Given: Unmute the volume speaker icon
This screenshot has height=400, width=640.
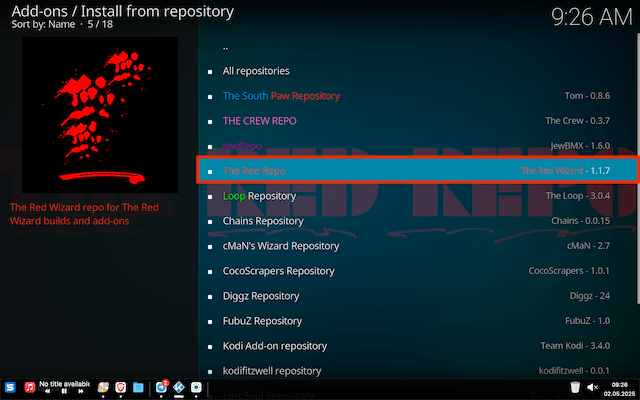Looking at the screenshot, I should (592, 387).
